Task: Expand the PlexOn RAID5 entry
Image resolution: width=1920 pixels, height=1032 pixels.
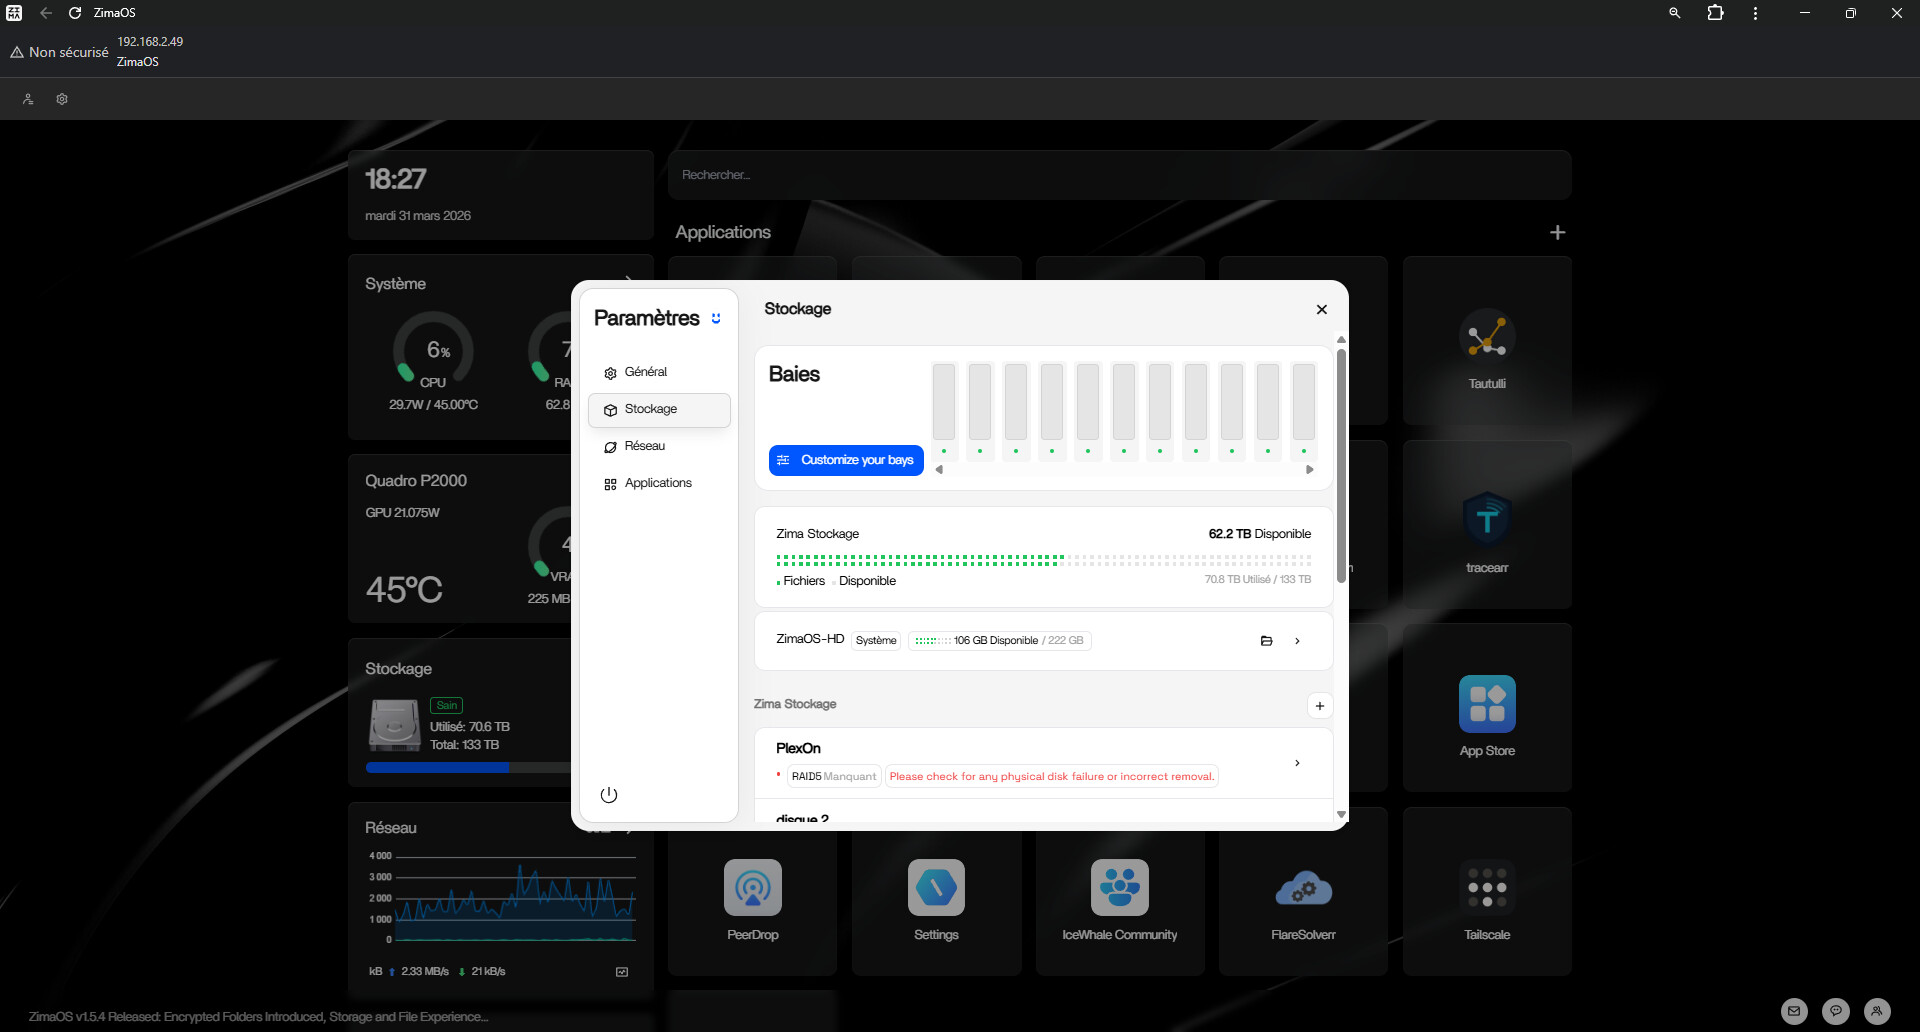Action: [1297, 763]
